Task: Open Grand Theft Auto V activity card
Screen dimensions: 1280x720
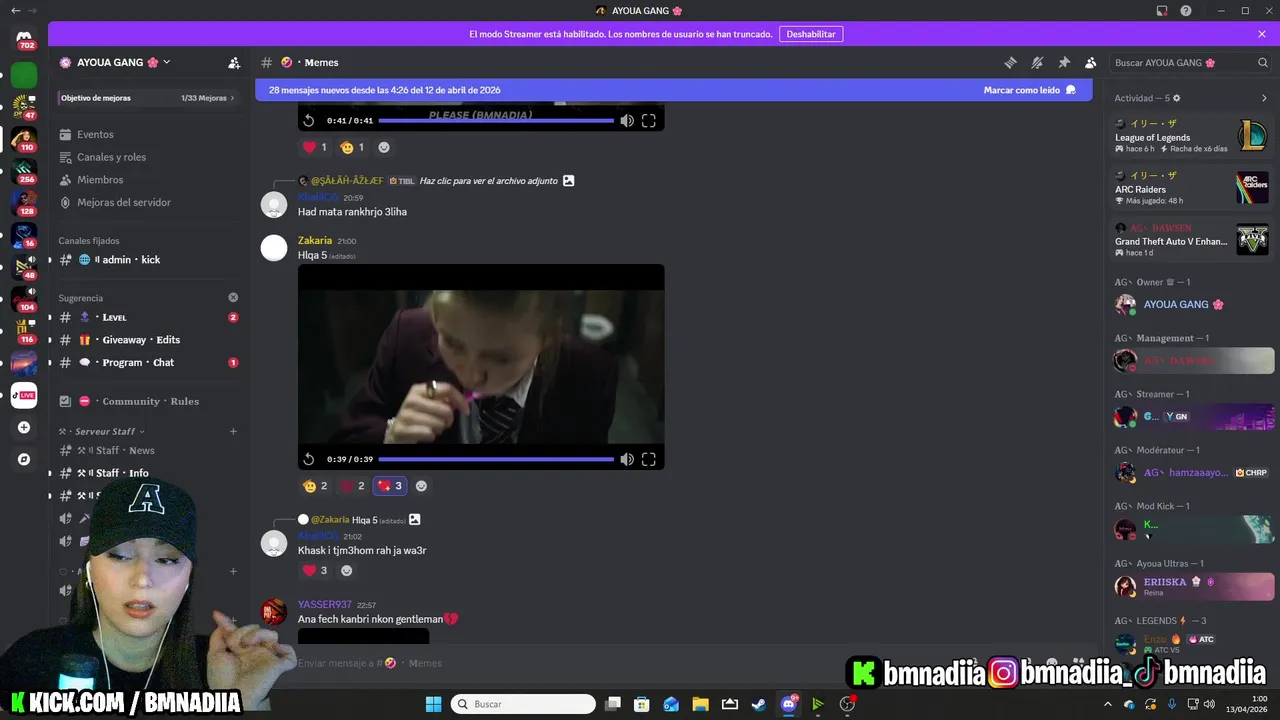Action: coord(1191,240)
